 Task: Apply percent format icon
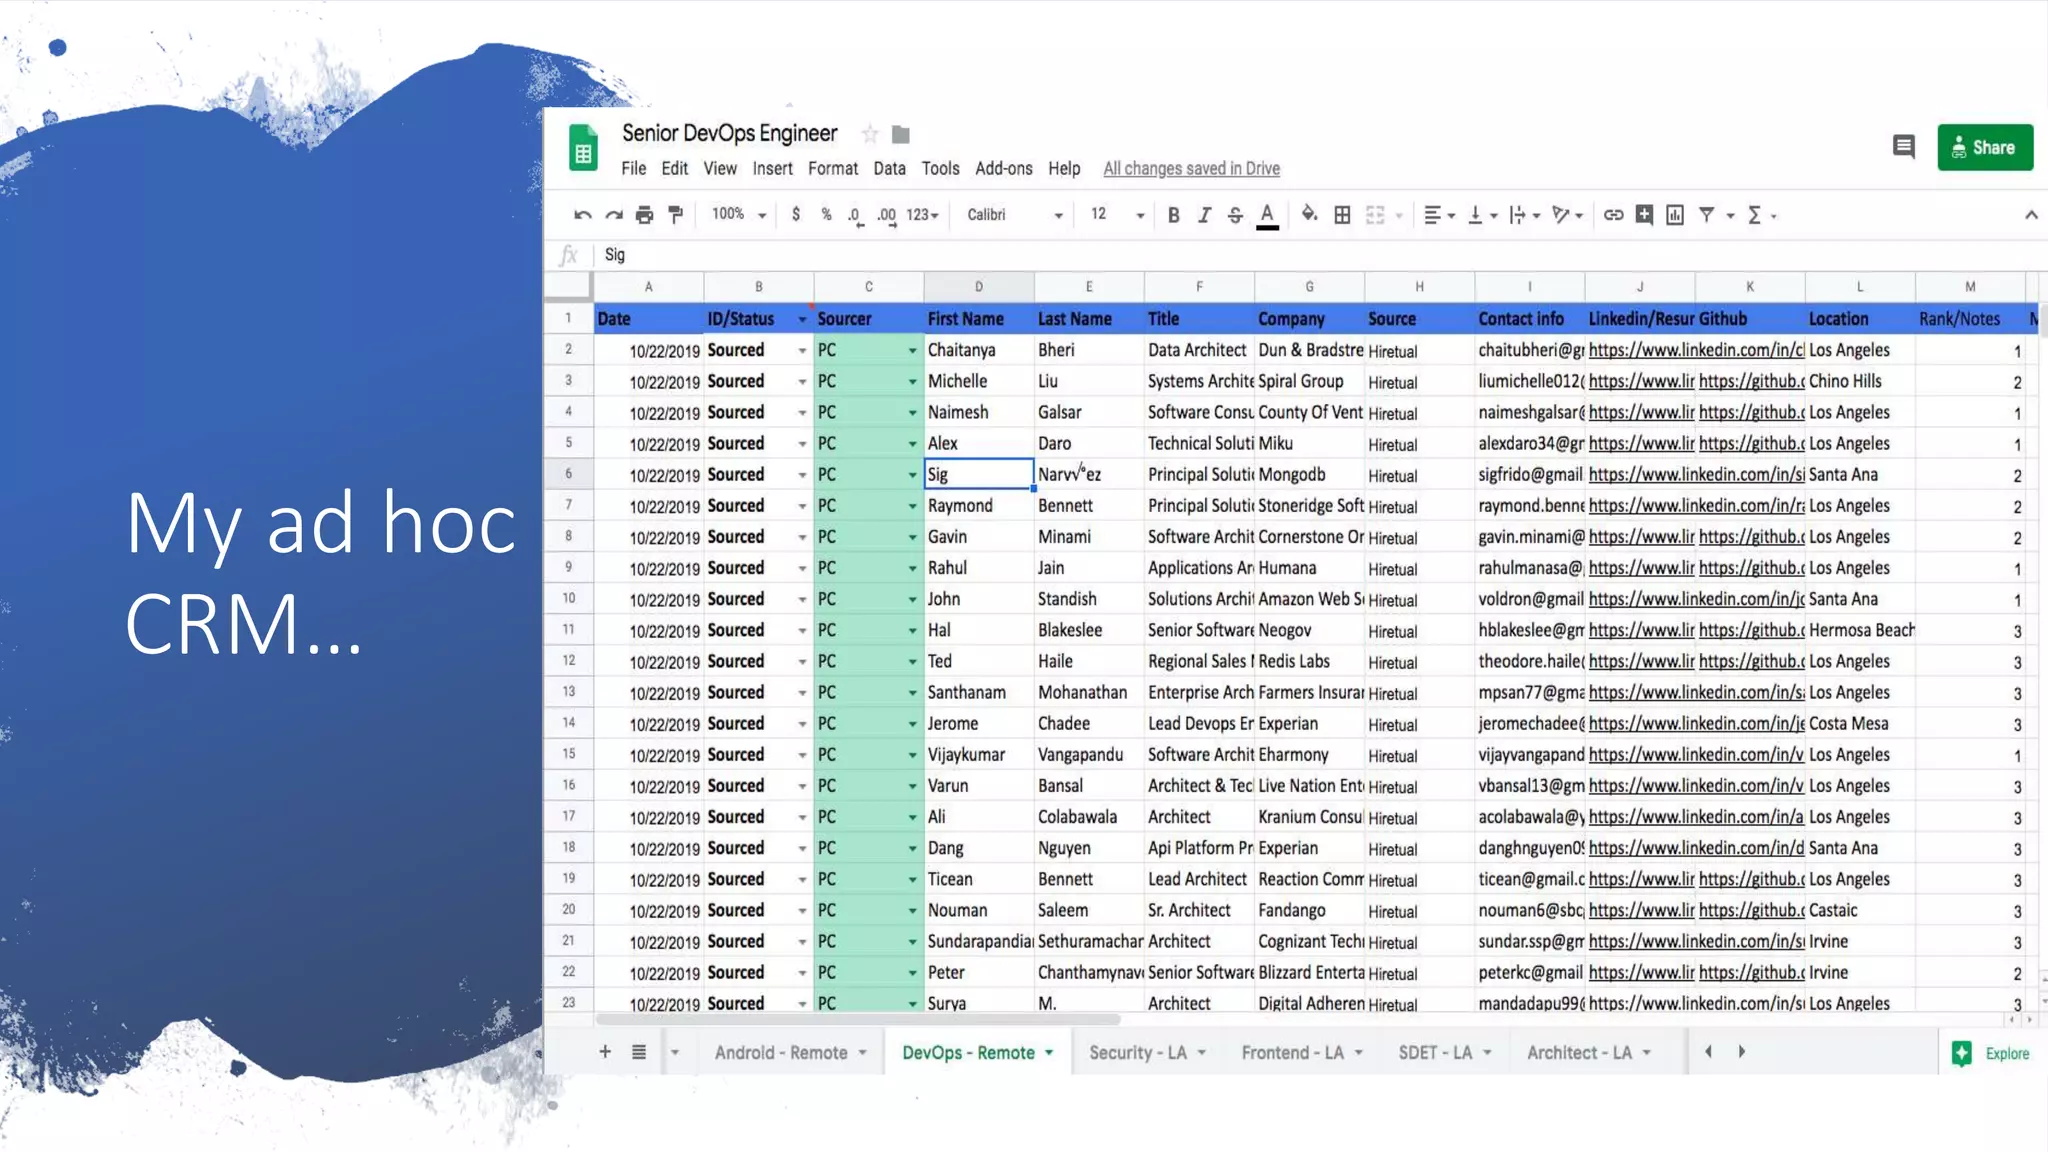pos(826,215)
